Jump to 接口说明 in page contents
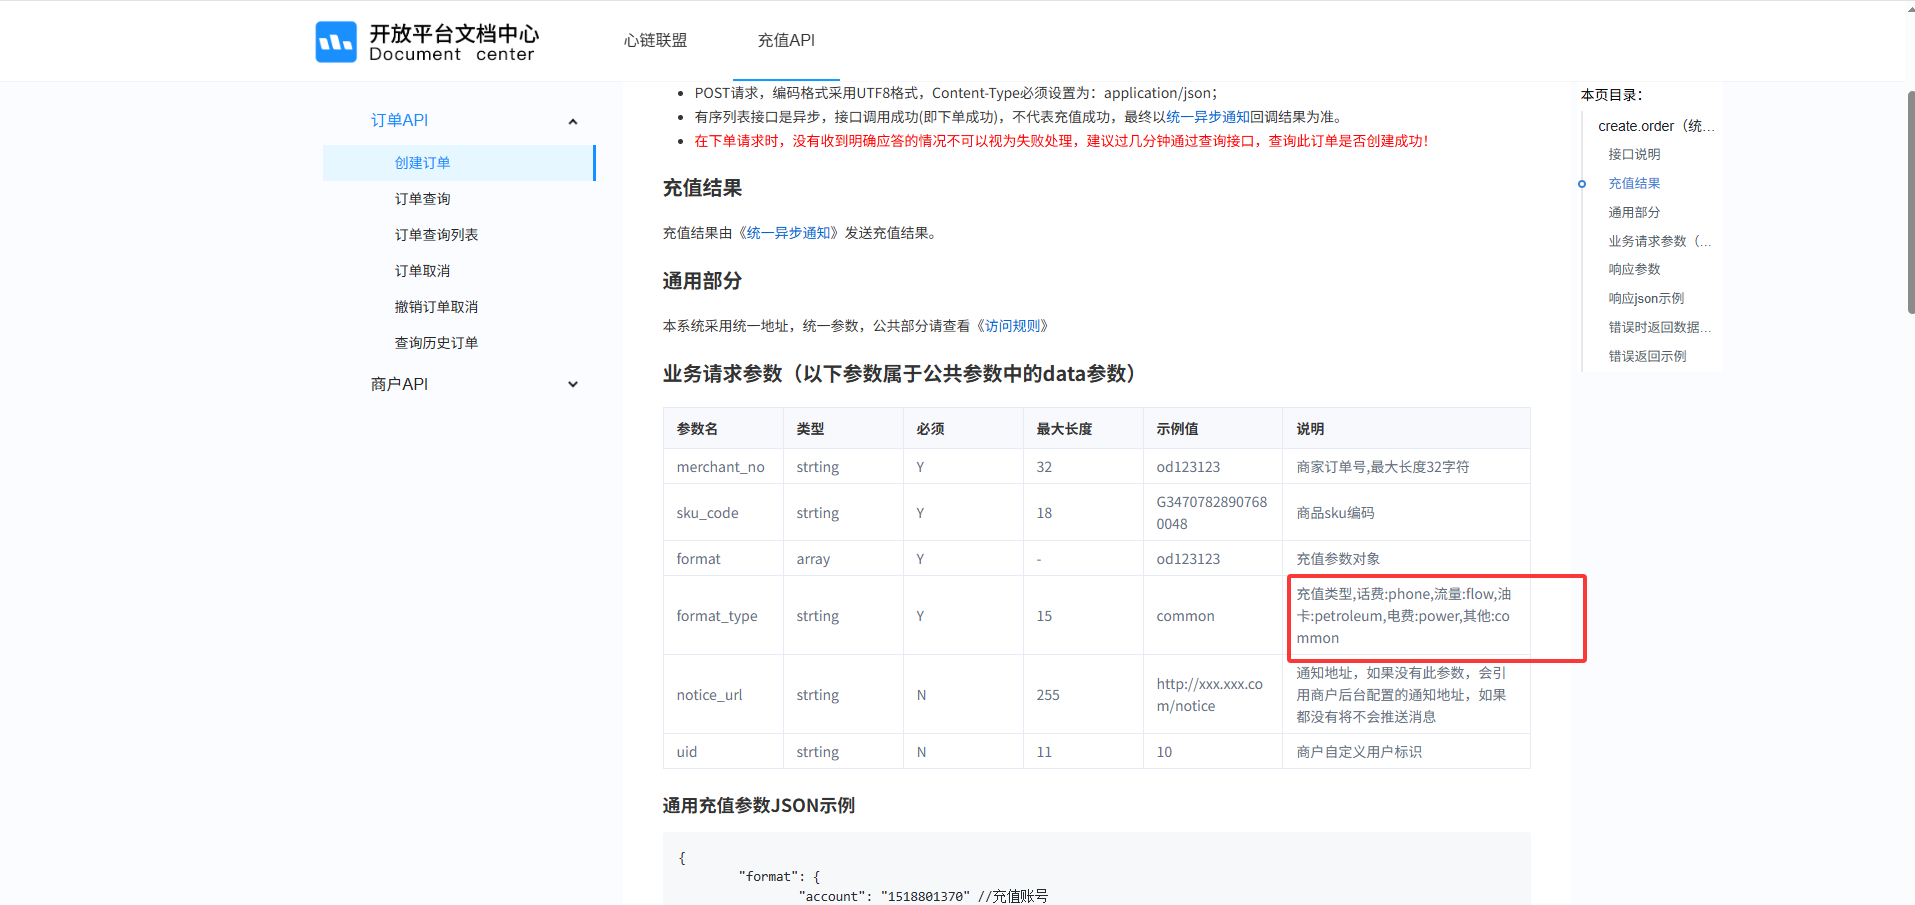1915x905 pixels. tap(1634, 154)
